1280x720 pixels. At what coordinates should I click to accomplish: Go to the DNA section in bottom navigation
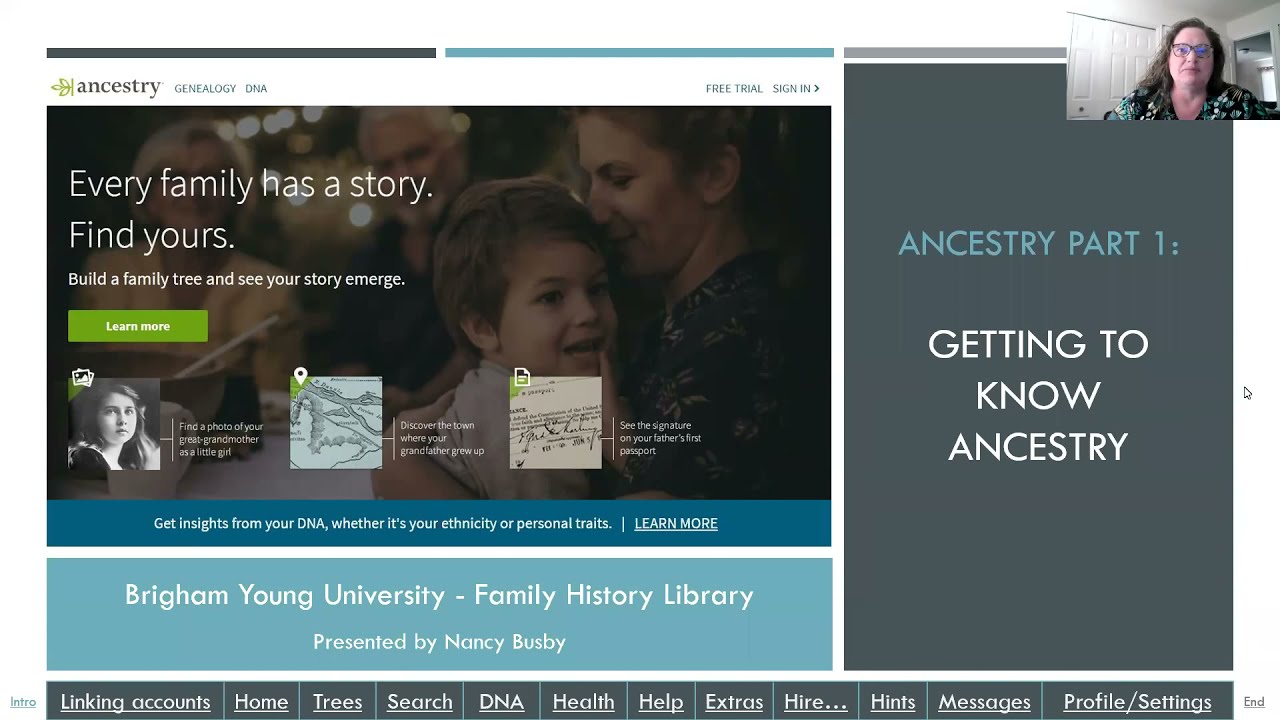tap(501, 702)
